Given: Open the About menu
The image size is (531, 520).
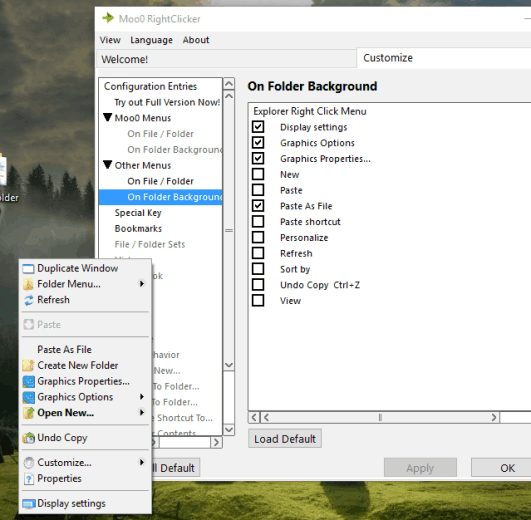Looking at the screenshot, I should tap(196, 40).
